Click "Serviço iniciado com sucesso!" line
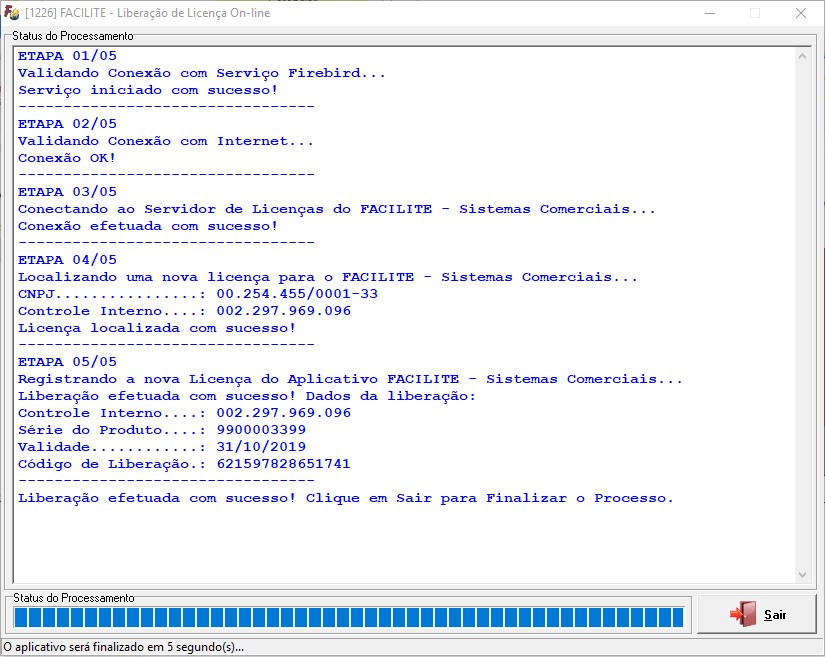Image resolution: width=825 pixels, height=657 pixels. point(148,90)
